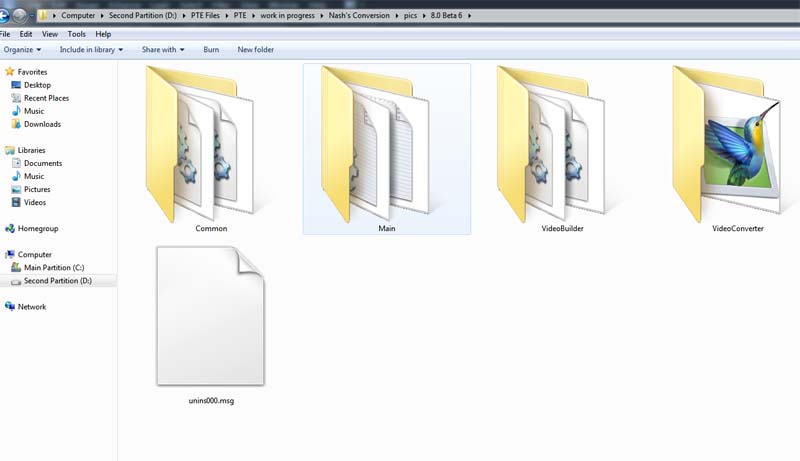Expand arrow after Nash's Conversion breadcrumb

click(397, 16)
